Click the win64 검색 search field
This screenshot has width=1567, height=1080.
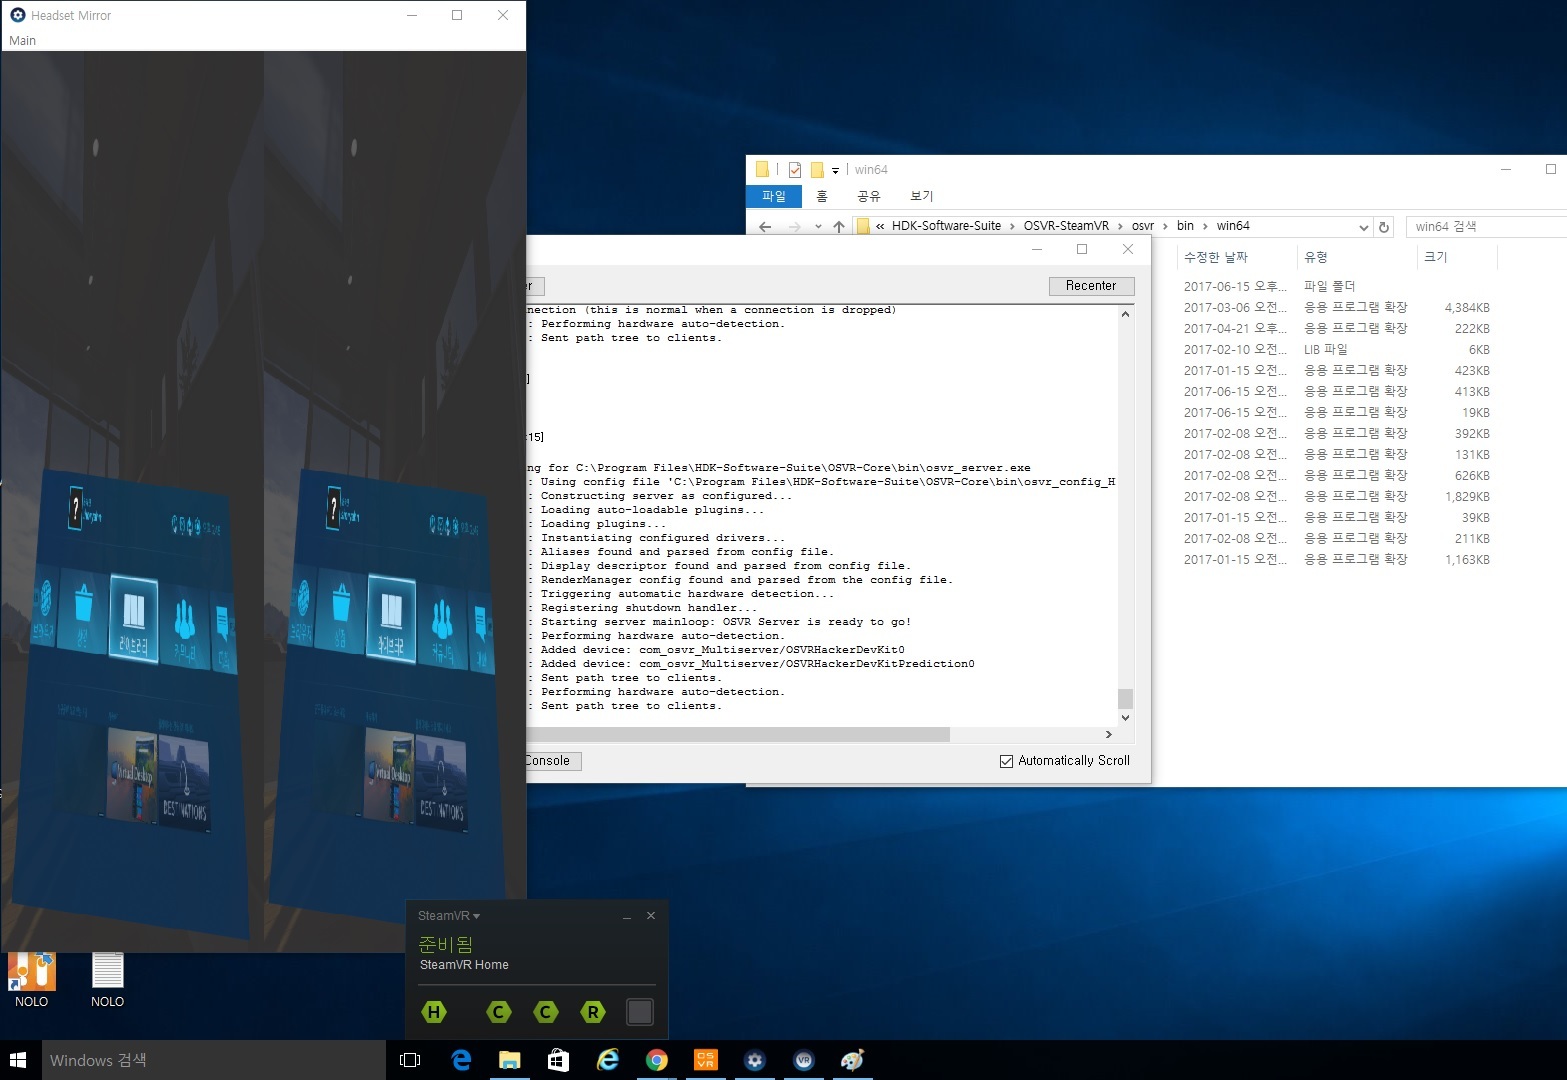(x=1486, y=227)
